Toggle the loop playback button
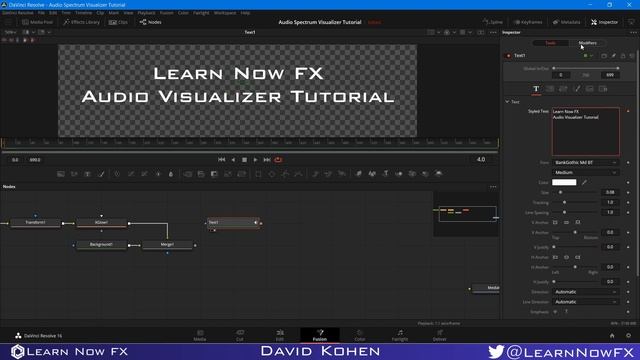Viewport: 640px width, 360px height. (278, 160)
